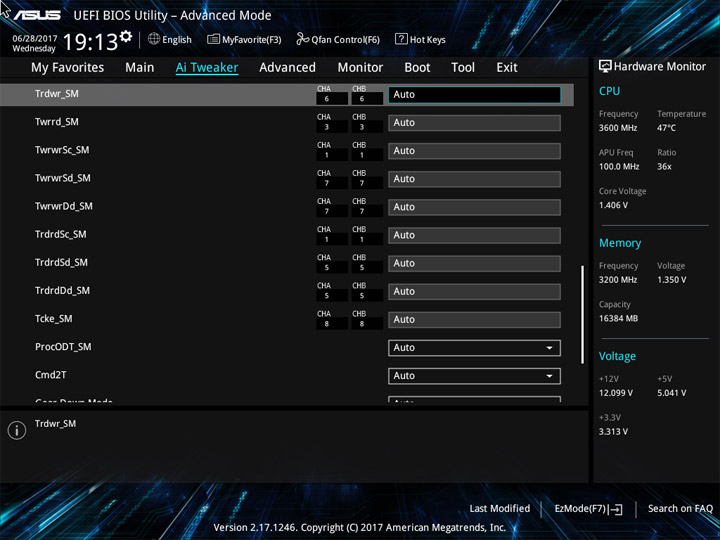Click the settings list scrollbar

coord(582,315)
